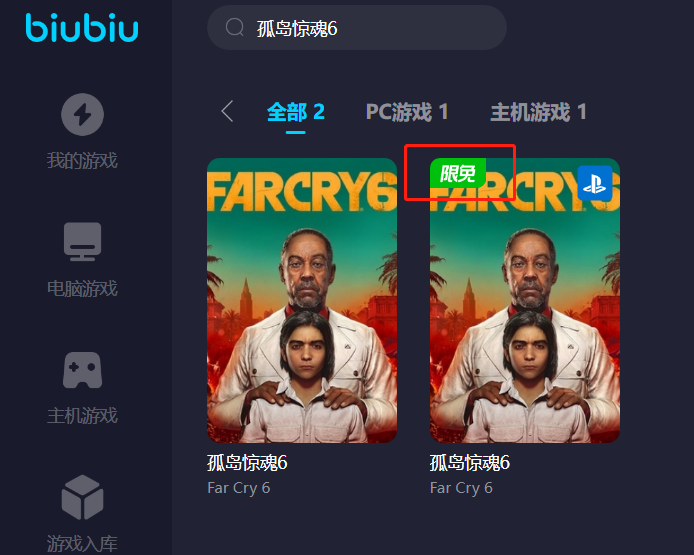The image size is (694, 555).
Task: Open the computer games monitor icon
Action: coord(82,242)
